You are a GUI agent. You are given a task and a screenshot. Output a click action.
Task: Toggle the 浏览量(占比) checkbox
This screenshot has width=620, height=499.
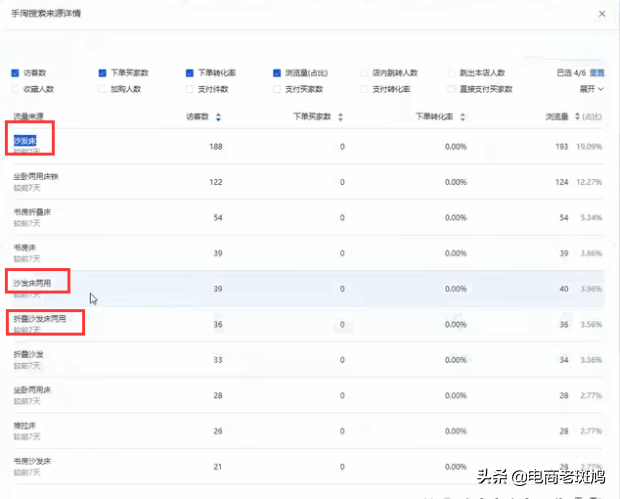click(x=277, y=73)
